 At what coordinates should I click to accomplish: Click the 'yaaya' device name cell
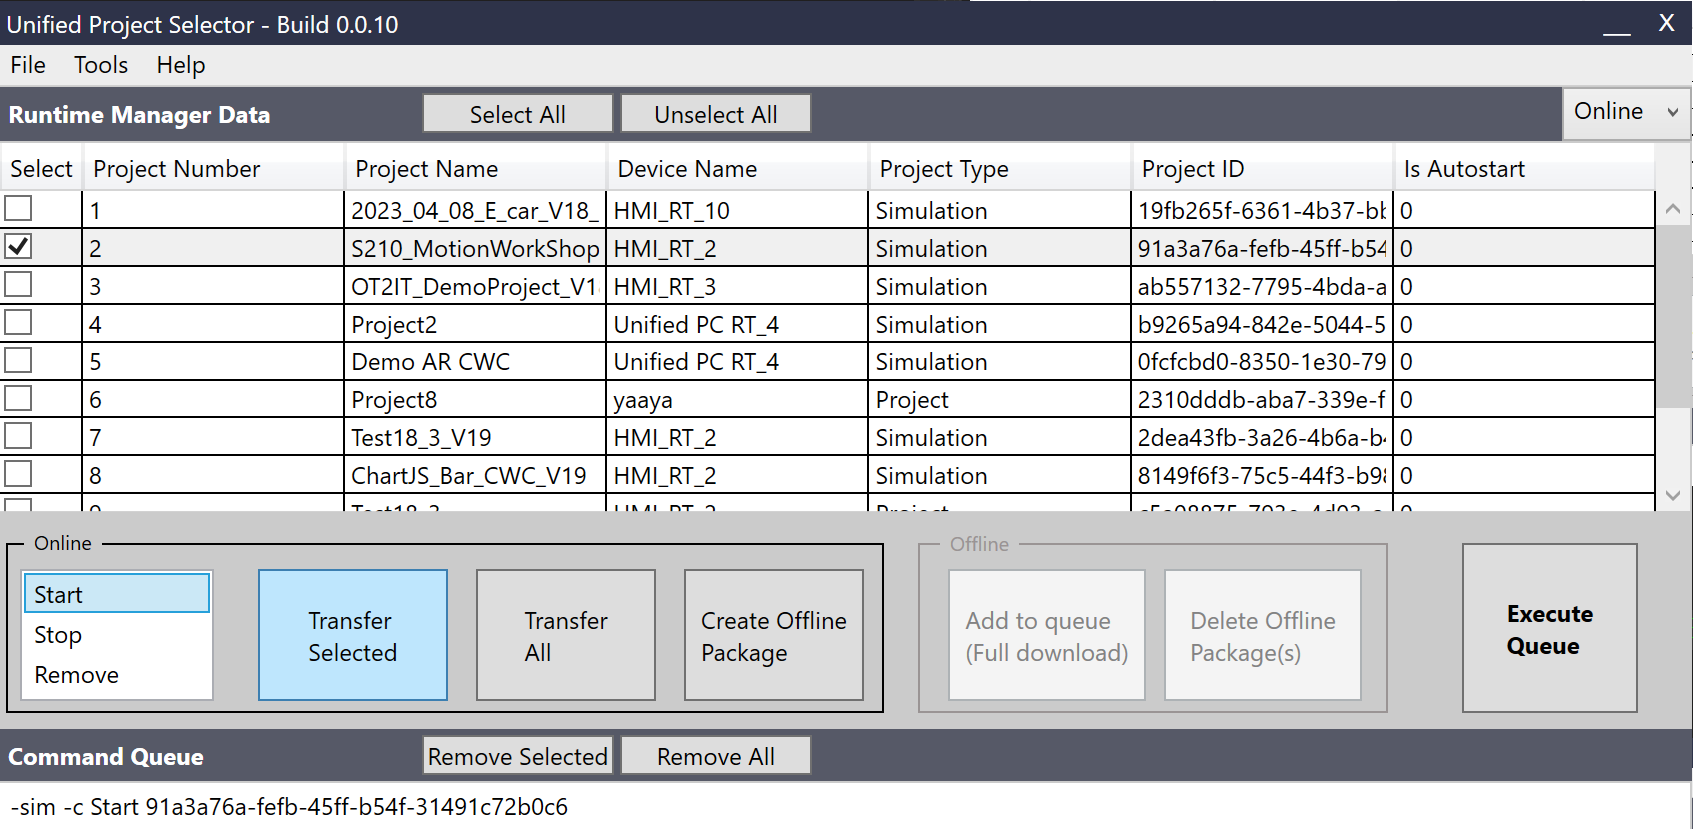pyautogui.click(x=738, y=399)
